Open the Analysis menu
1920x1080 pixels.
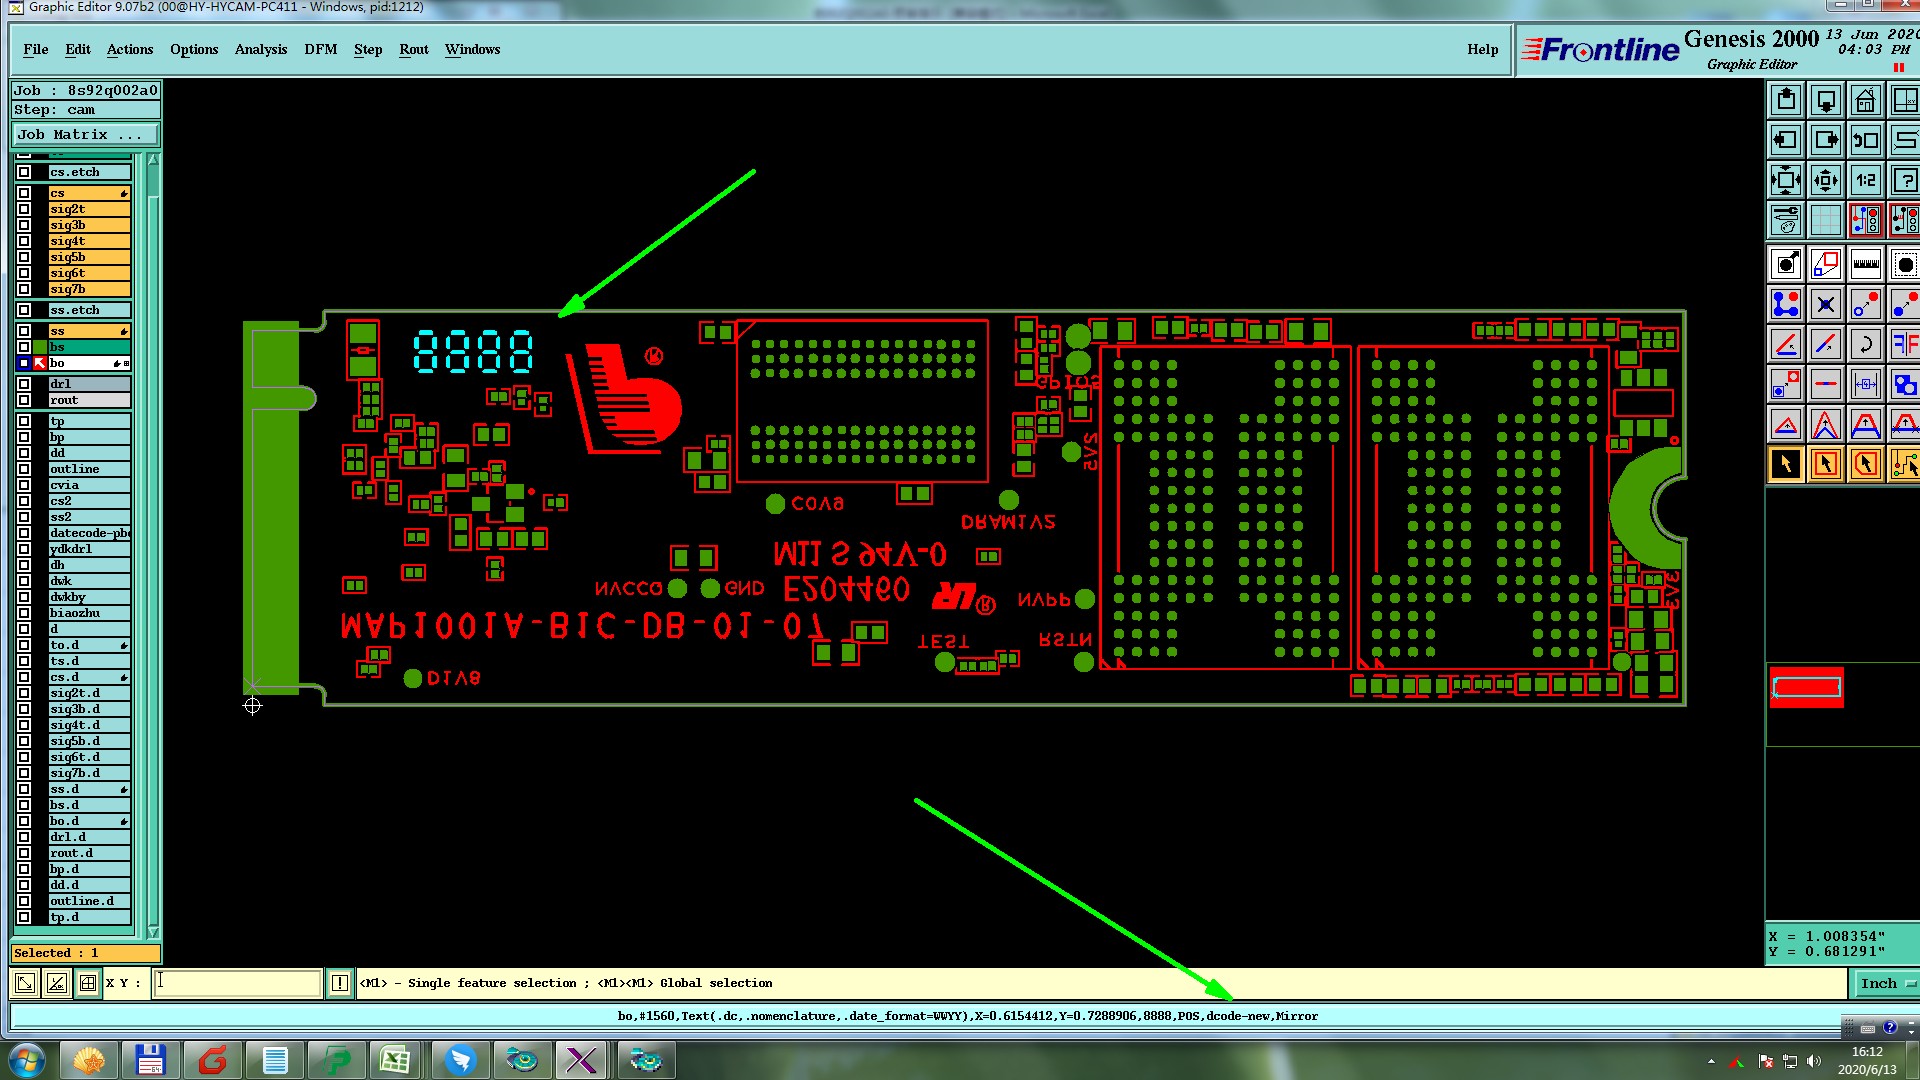point(260,49)
